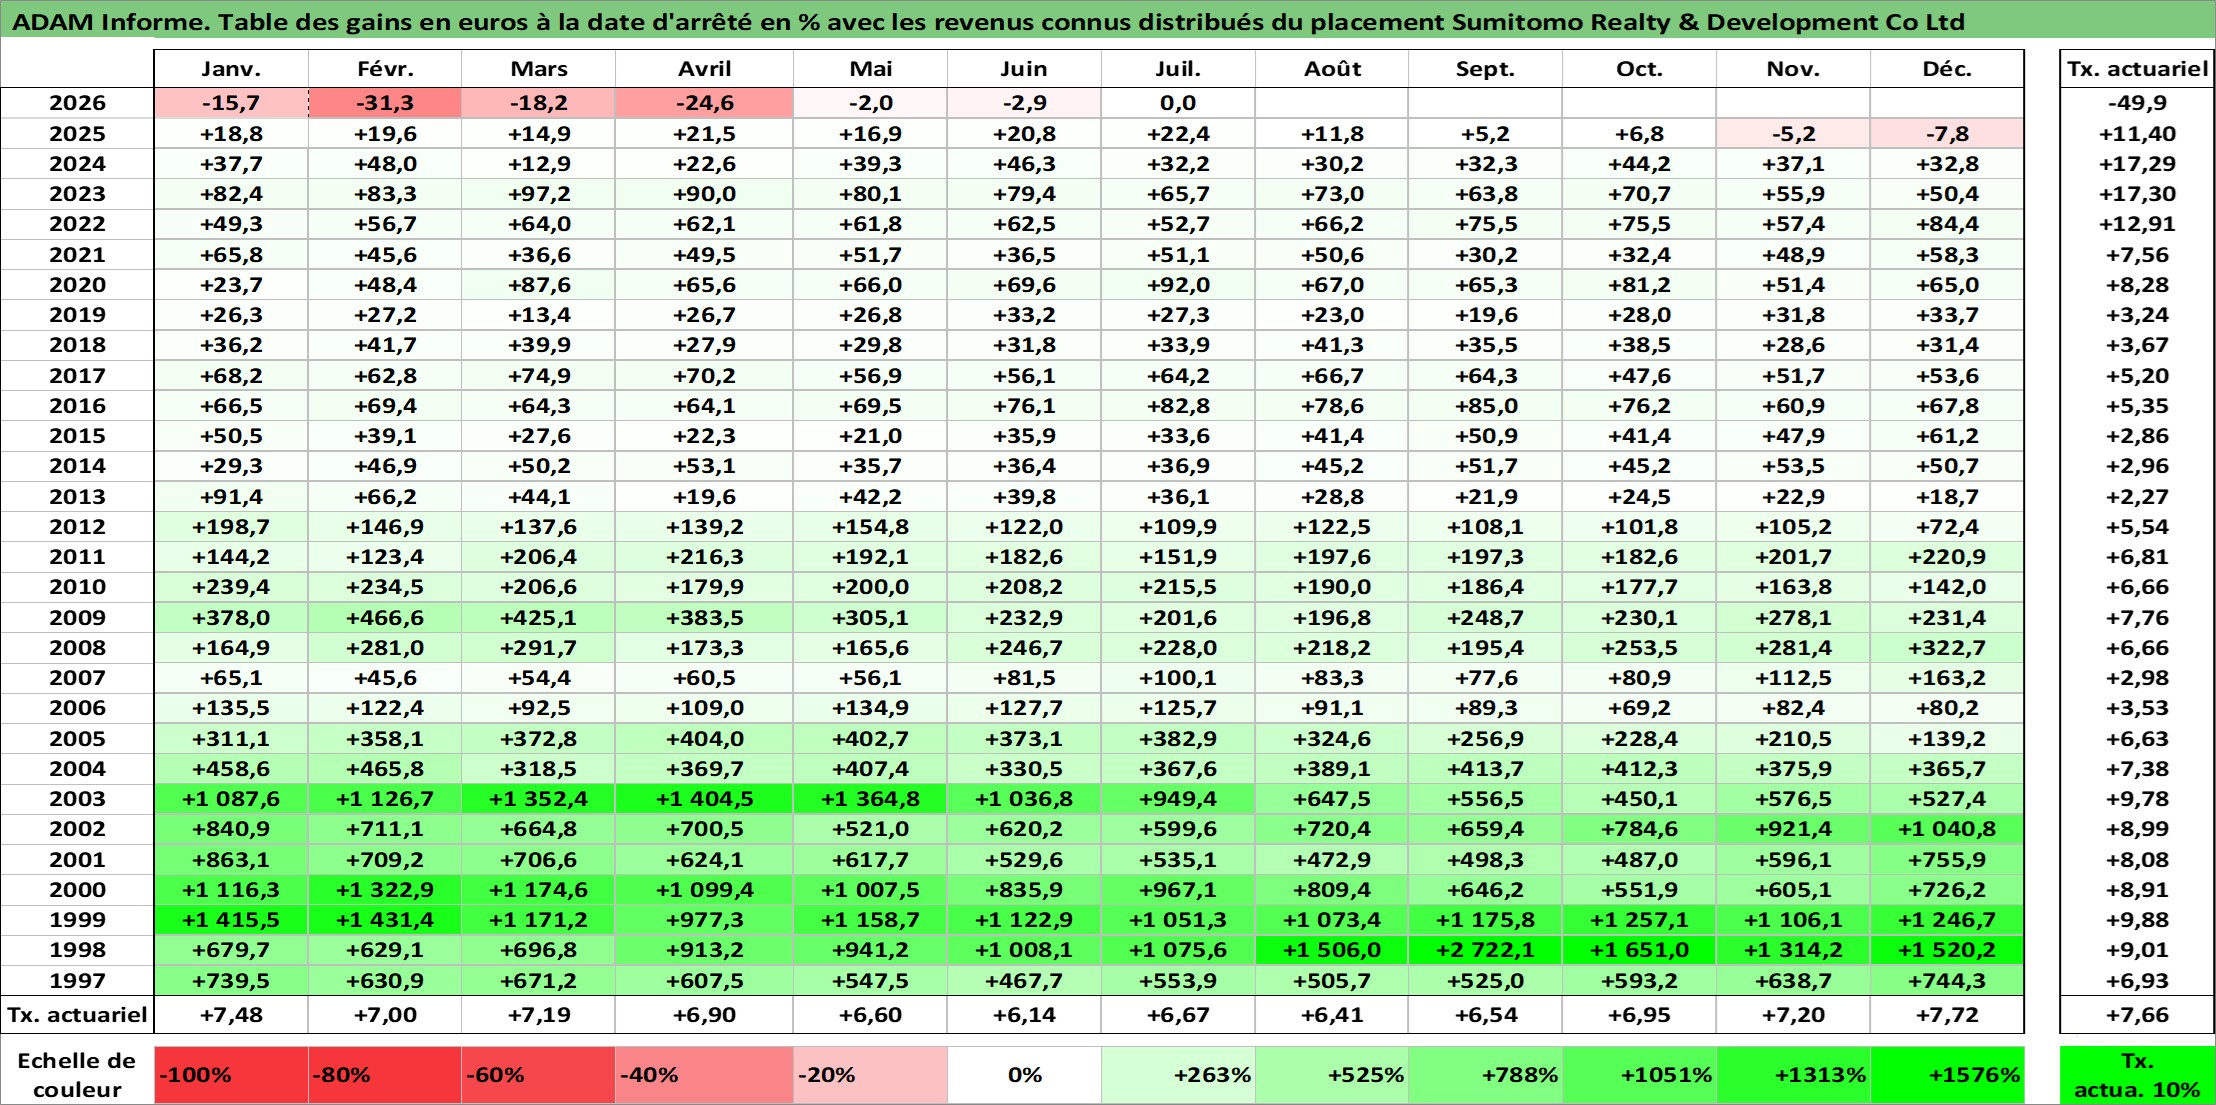Image resolution: width=2216 pixels, height=1105 pixels.
Task: Select the +1 506,0 cell for Août 1998
Action: pos(1332,950)
